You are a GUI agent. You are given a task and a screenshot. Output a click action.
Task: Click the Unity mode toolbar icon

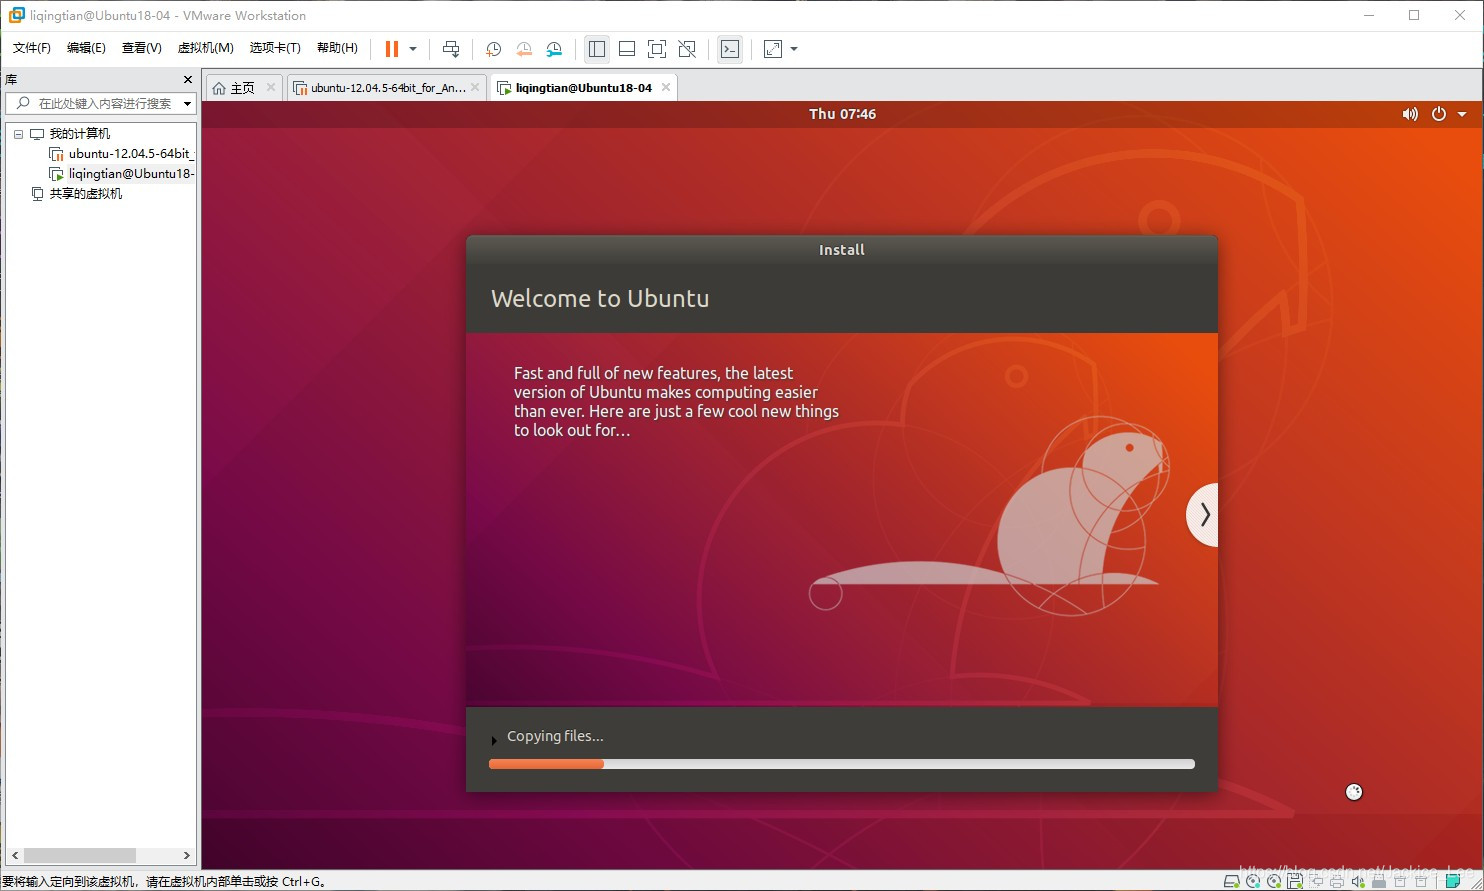click(687, 49)
